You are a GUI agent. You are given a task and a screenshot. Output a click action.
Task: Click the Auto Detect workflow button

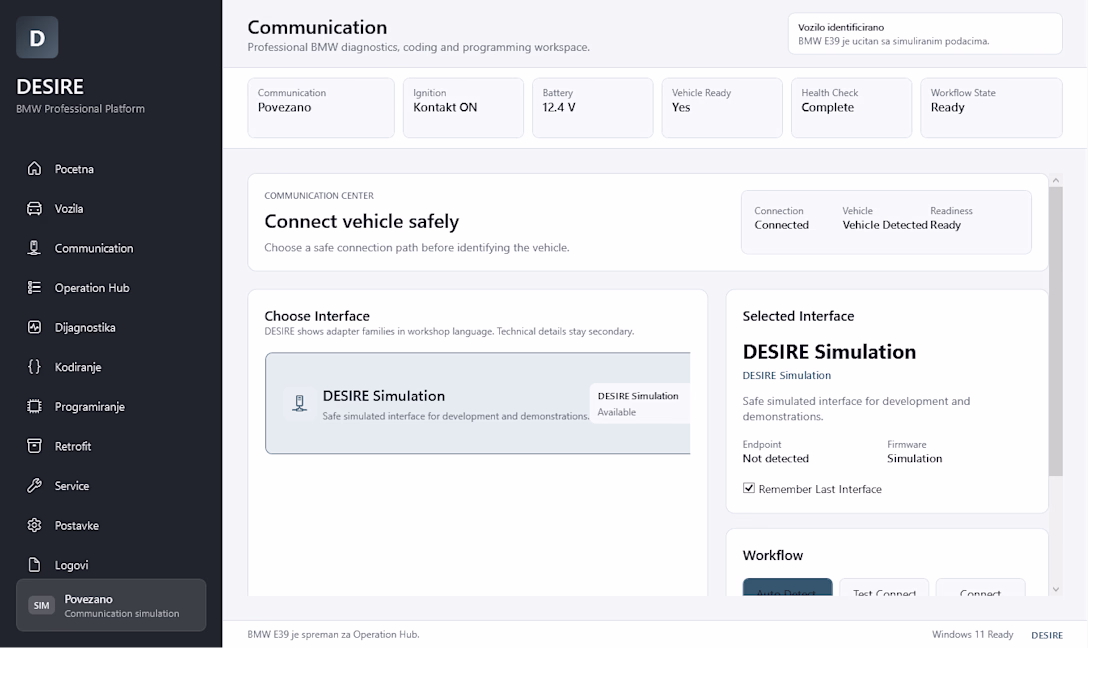click(787, 588)
